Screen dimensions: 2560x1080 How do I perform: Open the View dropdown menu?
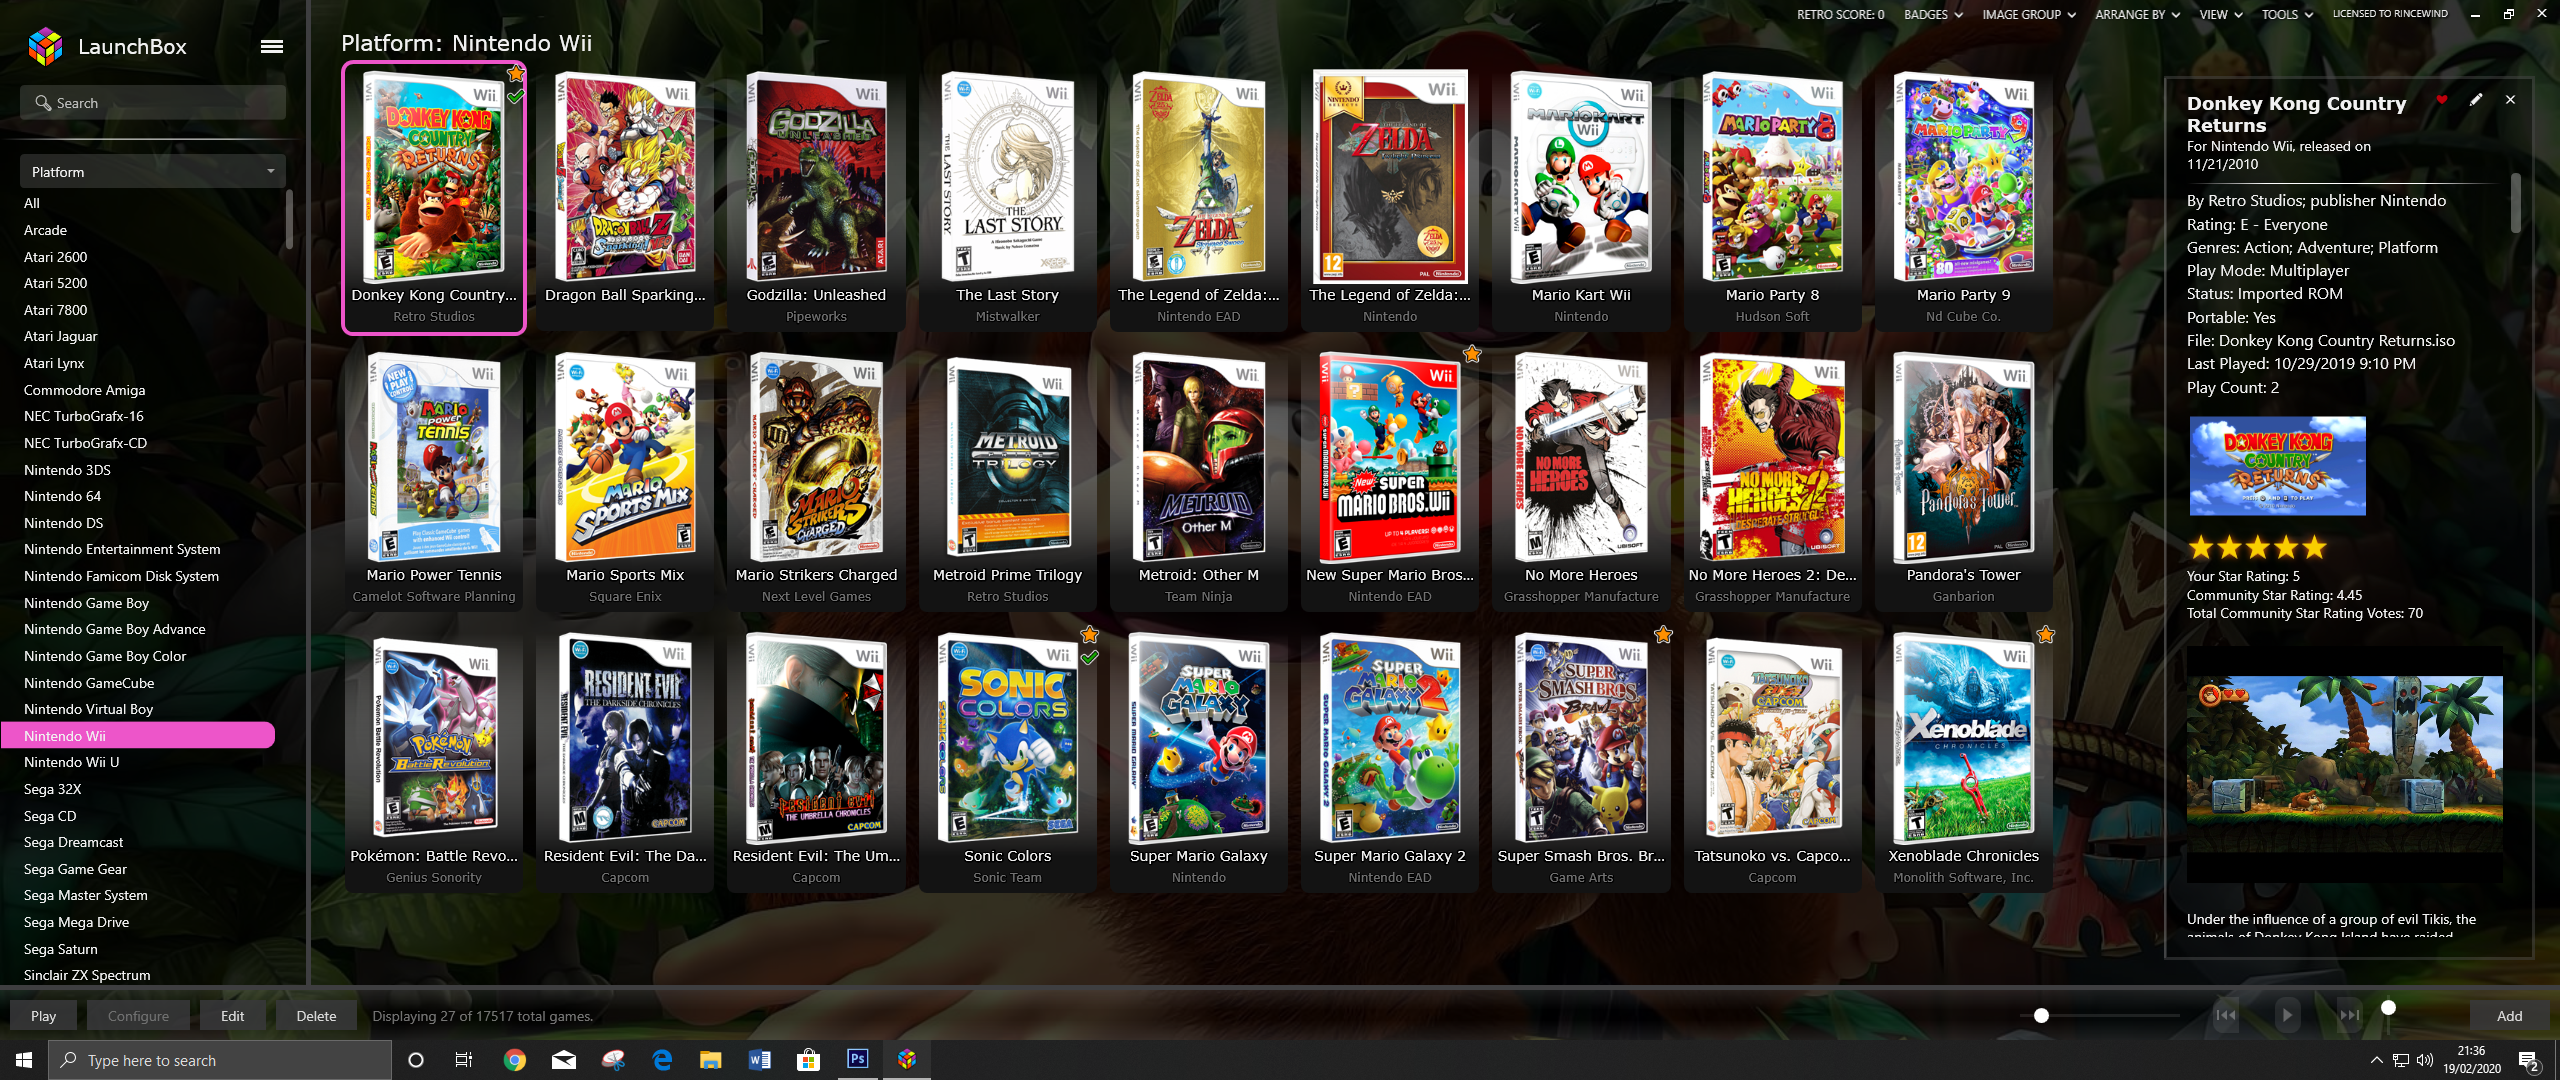point(2220,14)
